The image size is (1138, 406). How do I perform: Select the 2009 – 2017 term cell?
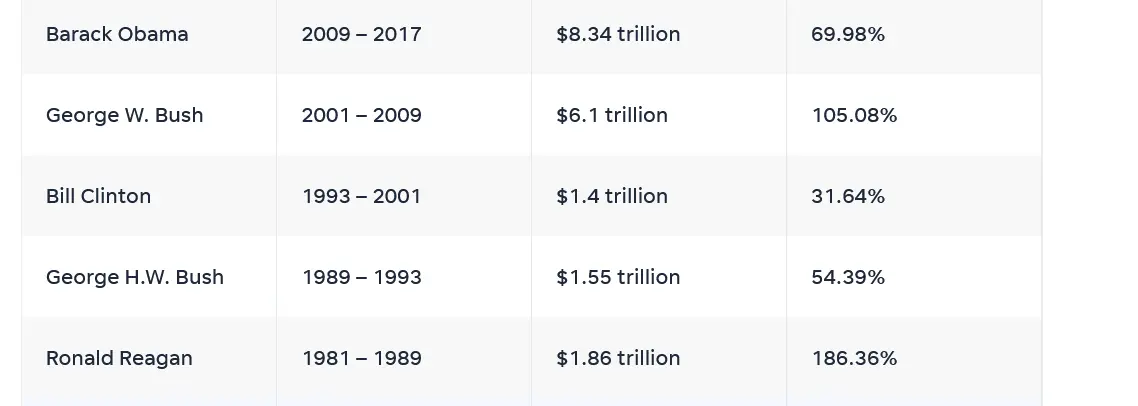tap(361, 34)
